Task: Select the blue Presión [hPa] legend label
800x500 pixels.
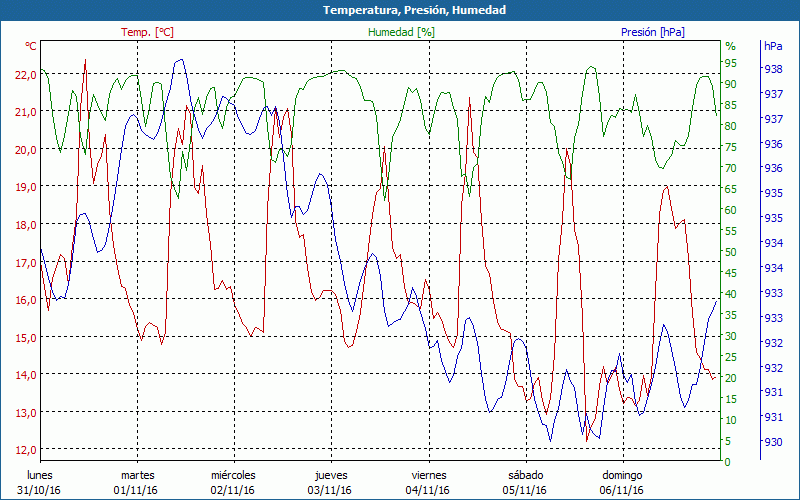Action: 653,32
